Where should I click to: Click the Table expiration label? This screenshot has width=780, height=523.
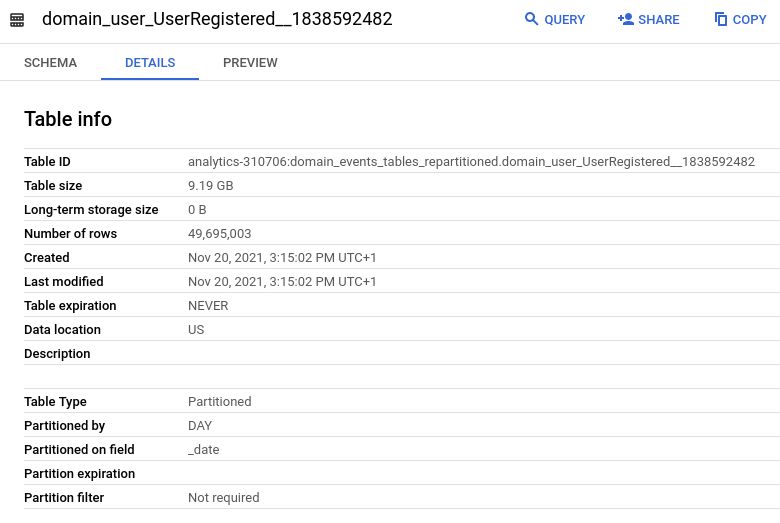(x=70, y=306)
